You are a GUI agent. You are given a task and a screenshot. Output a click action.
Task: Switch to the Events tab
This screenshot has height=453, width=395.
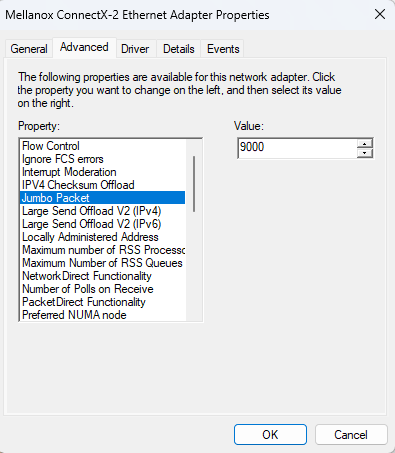coord(223,49)
